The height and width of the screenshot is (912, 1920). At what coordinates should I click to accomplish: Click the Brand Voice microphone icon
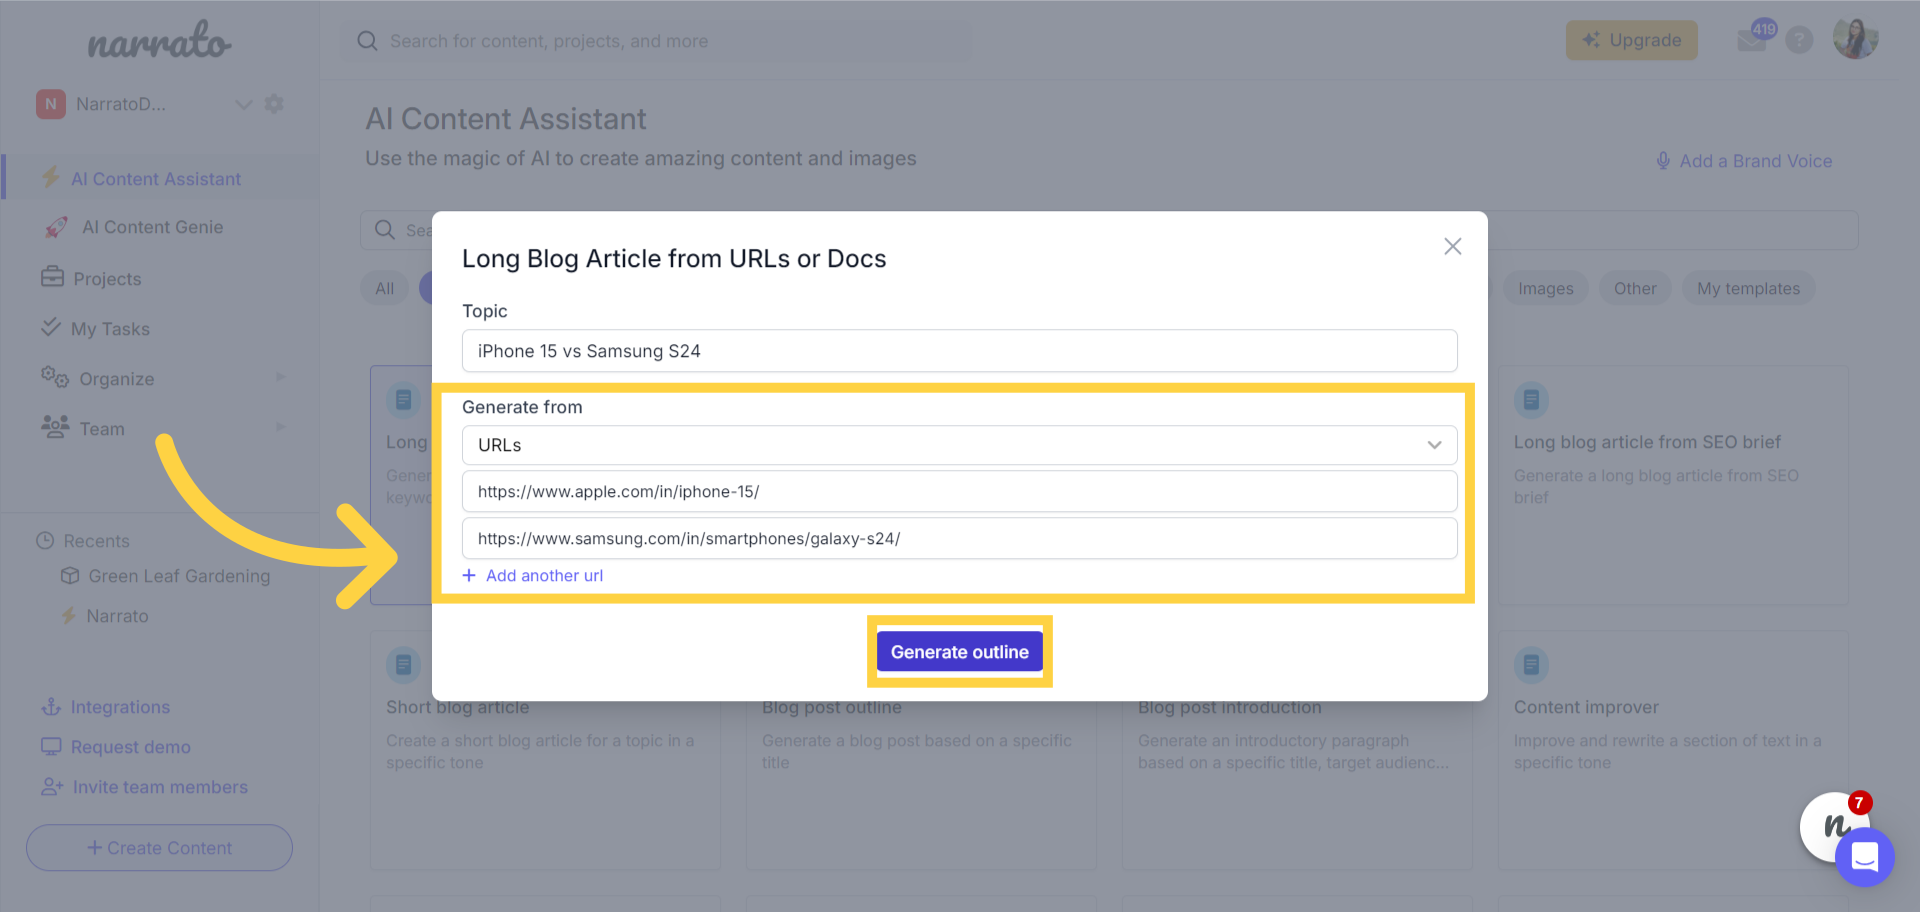click(1663, 160)
